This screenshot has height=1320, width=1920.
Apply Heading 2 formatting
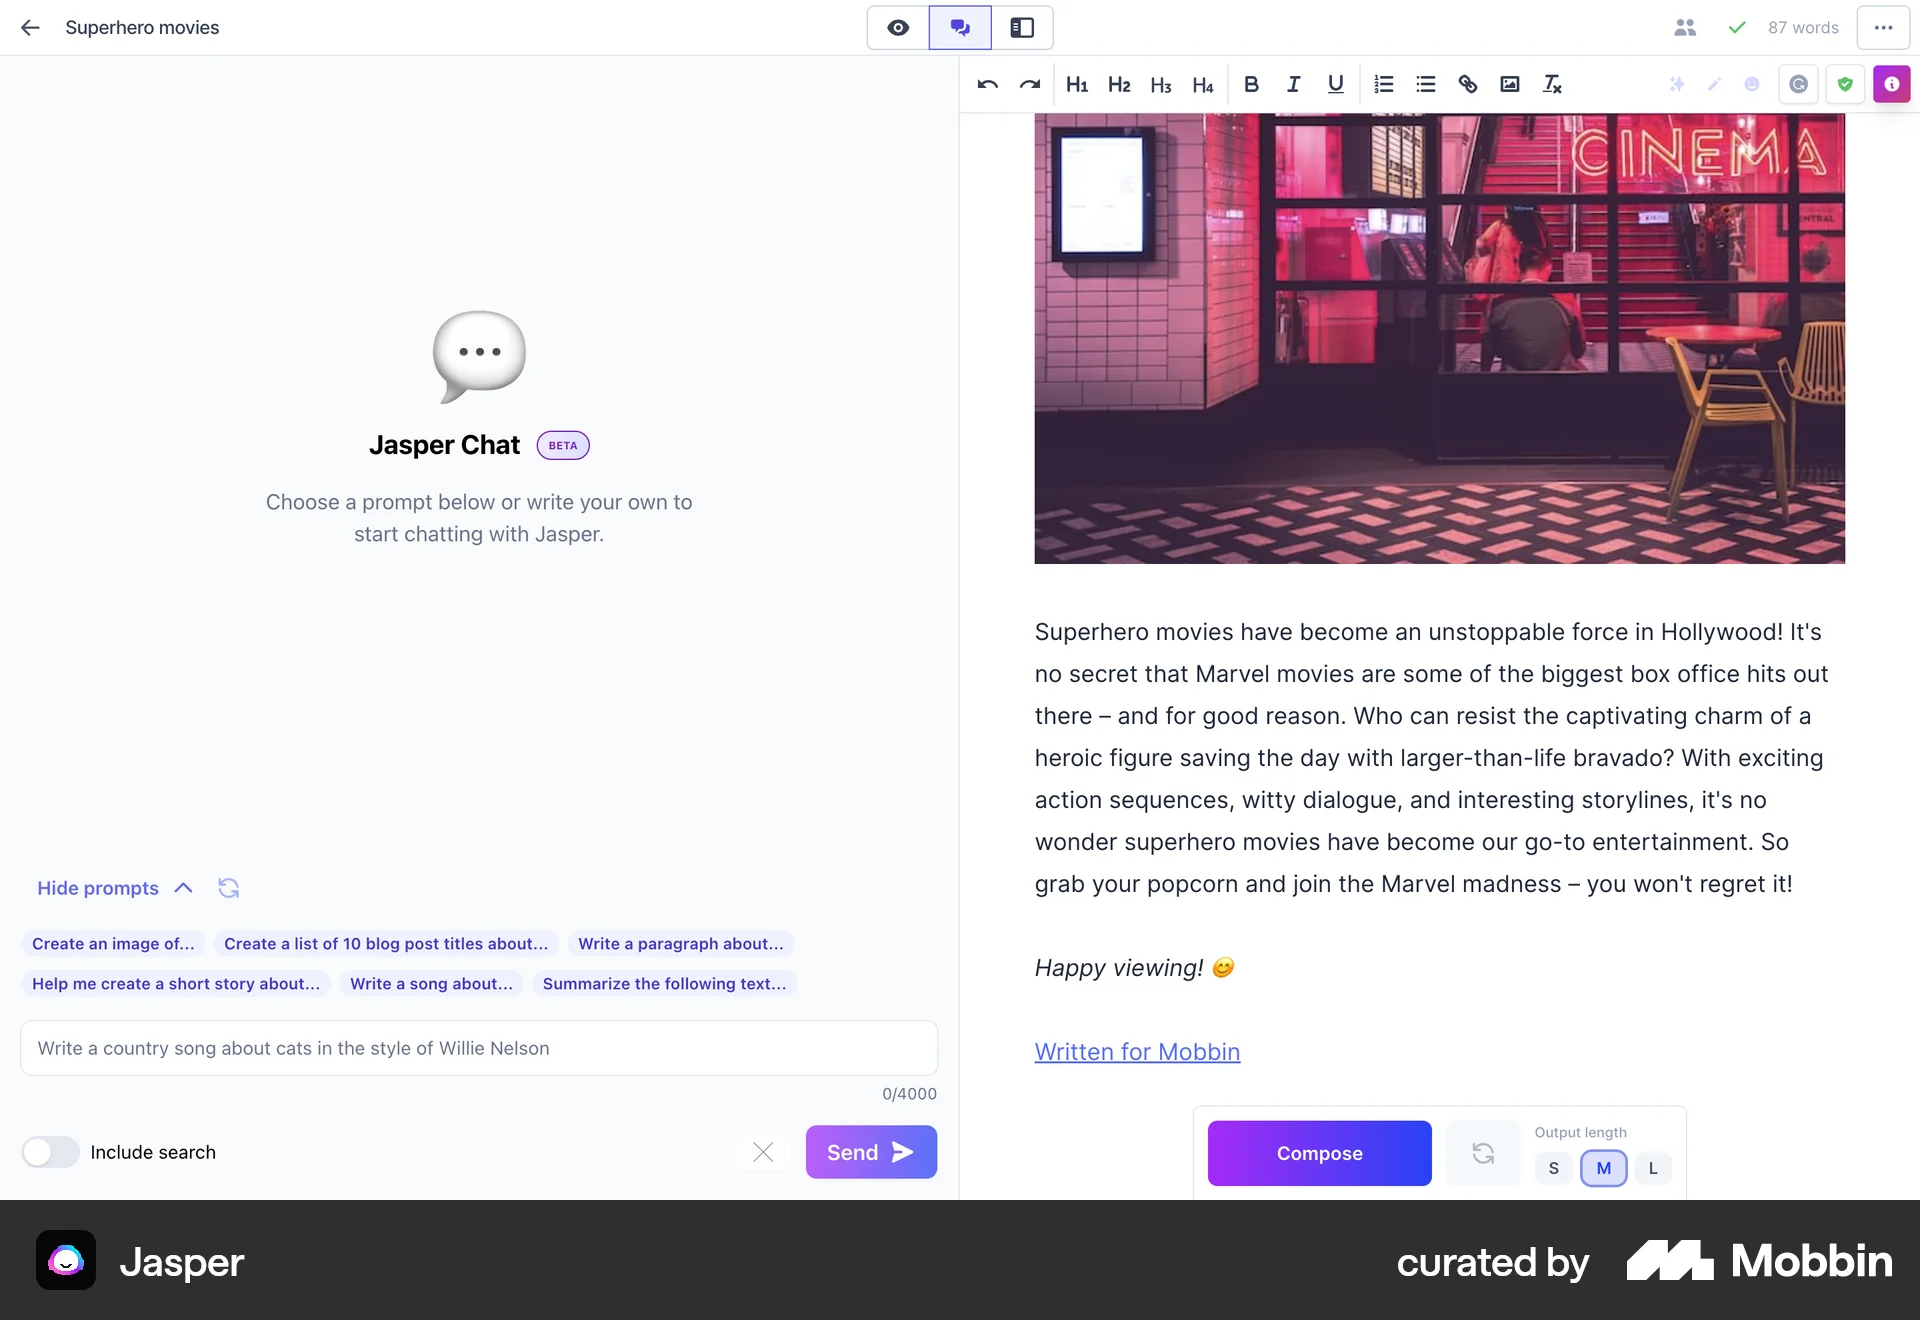click(1119, 84)
